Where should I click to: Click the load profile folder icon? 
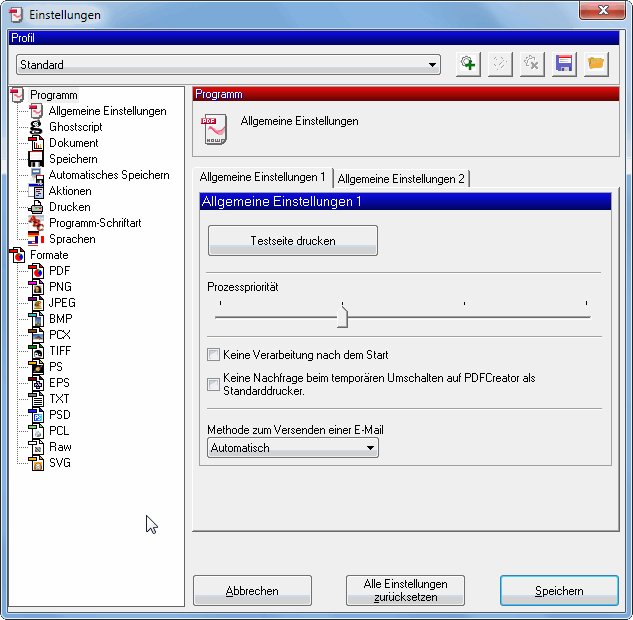pos(596,64)
